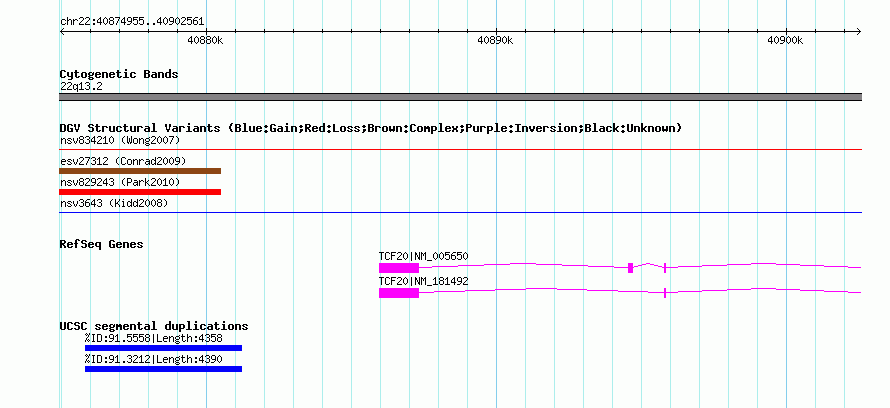
Task: Click the RefSeq Genes track title
Action: click(101, 244)
